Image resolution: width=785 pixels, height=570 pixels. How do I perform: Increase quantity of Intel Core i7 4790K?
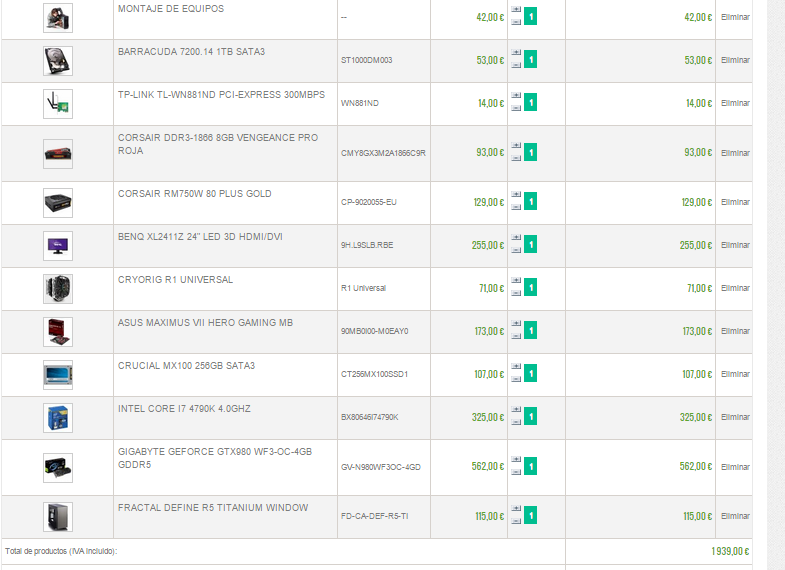pyautogui.click(x=516, y=410)
